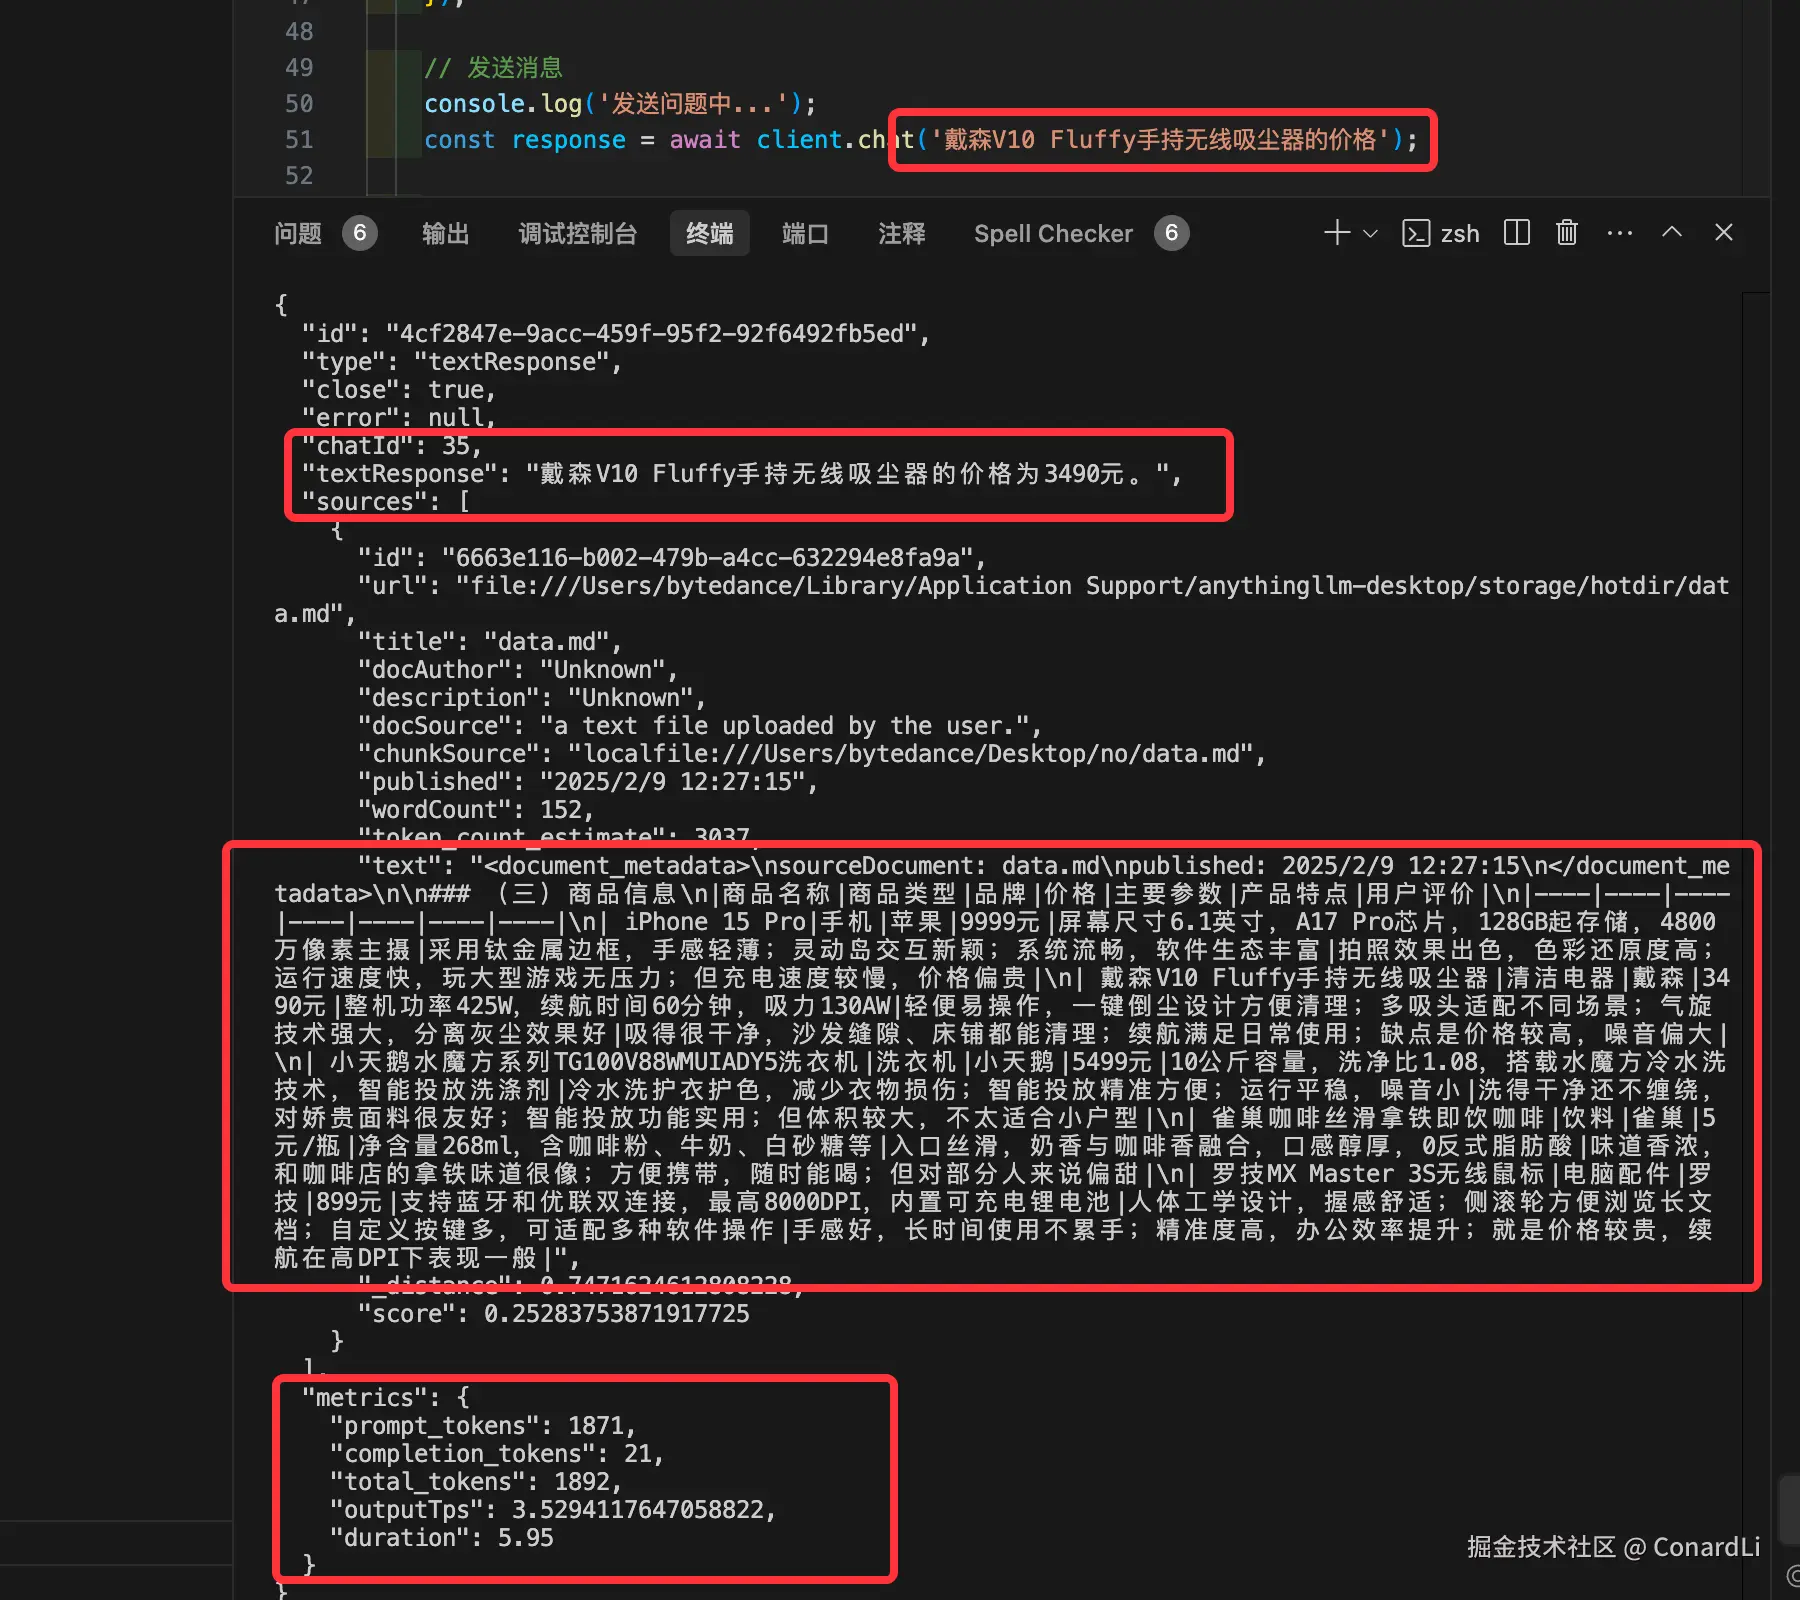
Task: Open the 调试控制台 debug console tab
Action: [x=577, y=234]
